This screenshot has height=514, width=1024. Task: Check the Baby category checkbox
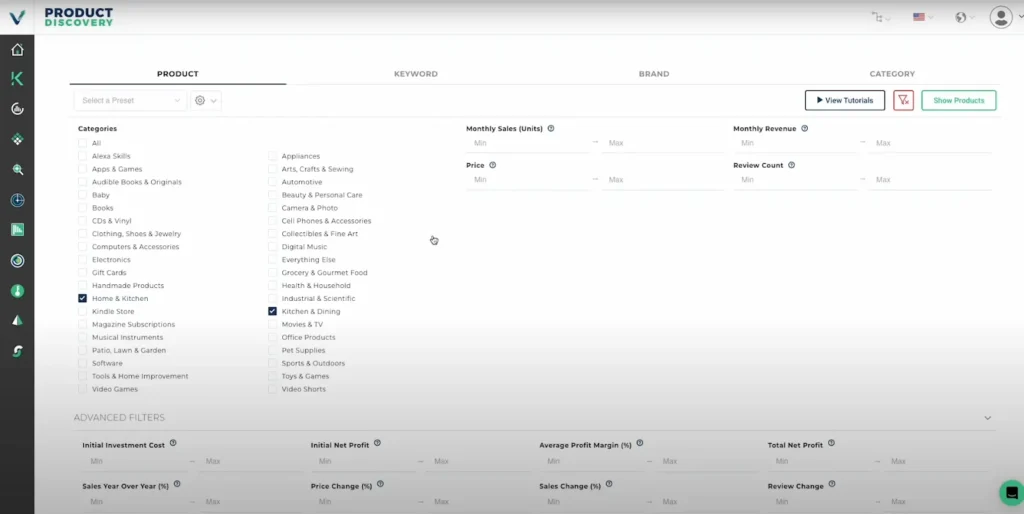pos(82,195)
